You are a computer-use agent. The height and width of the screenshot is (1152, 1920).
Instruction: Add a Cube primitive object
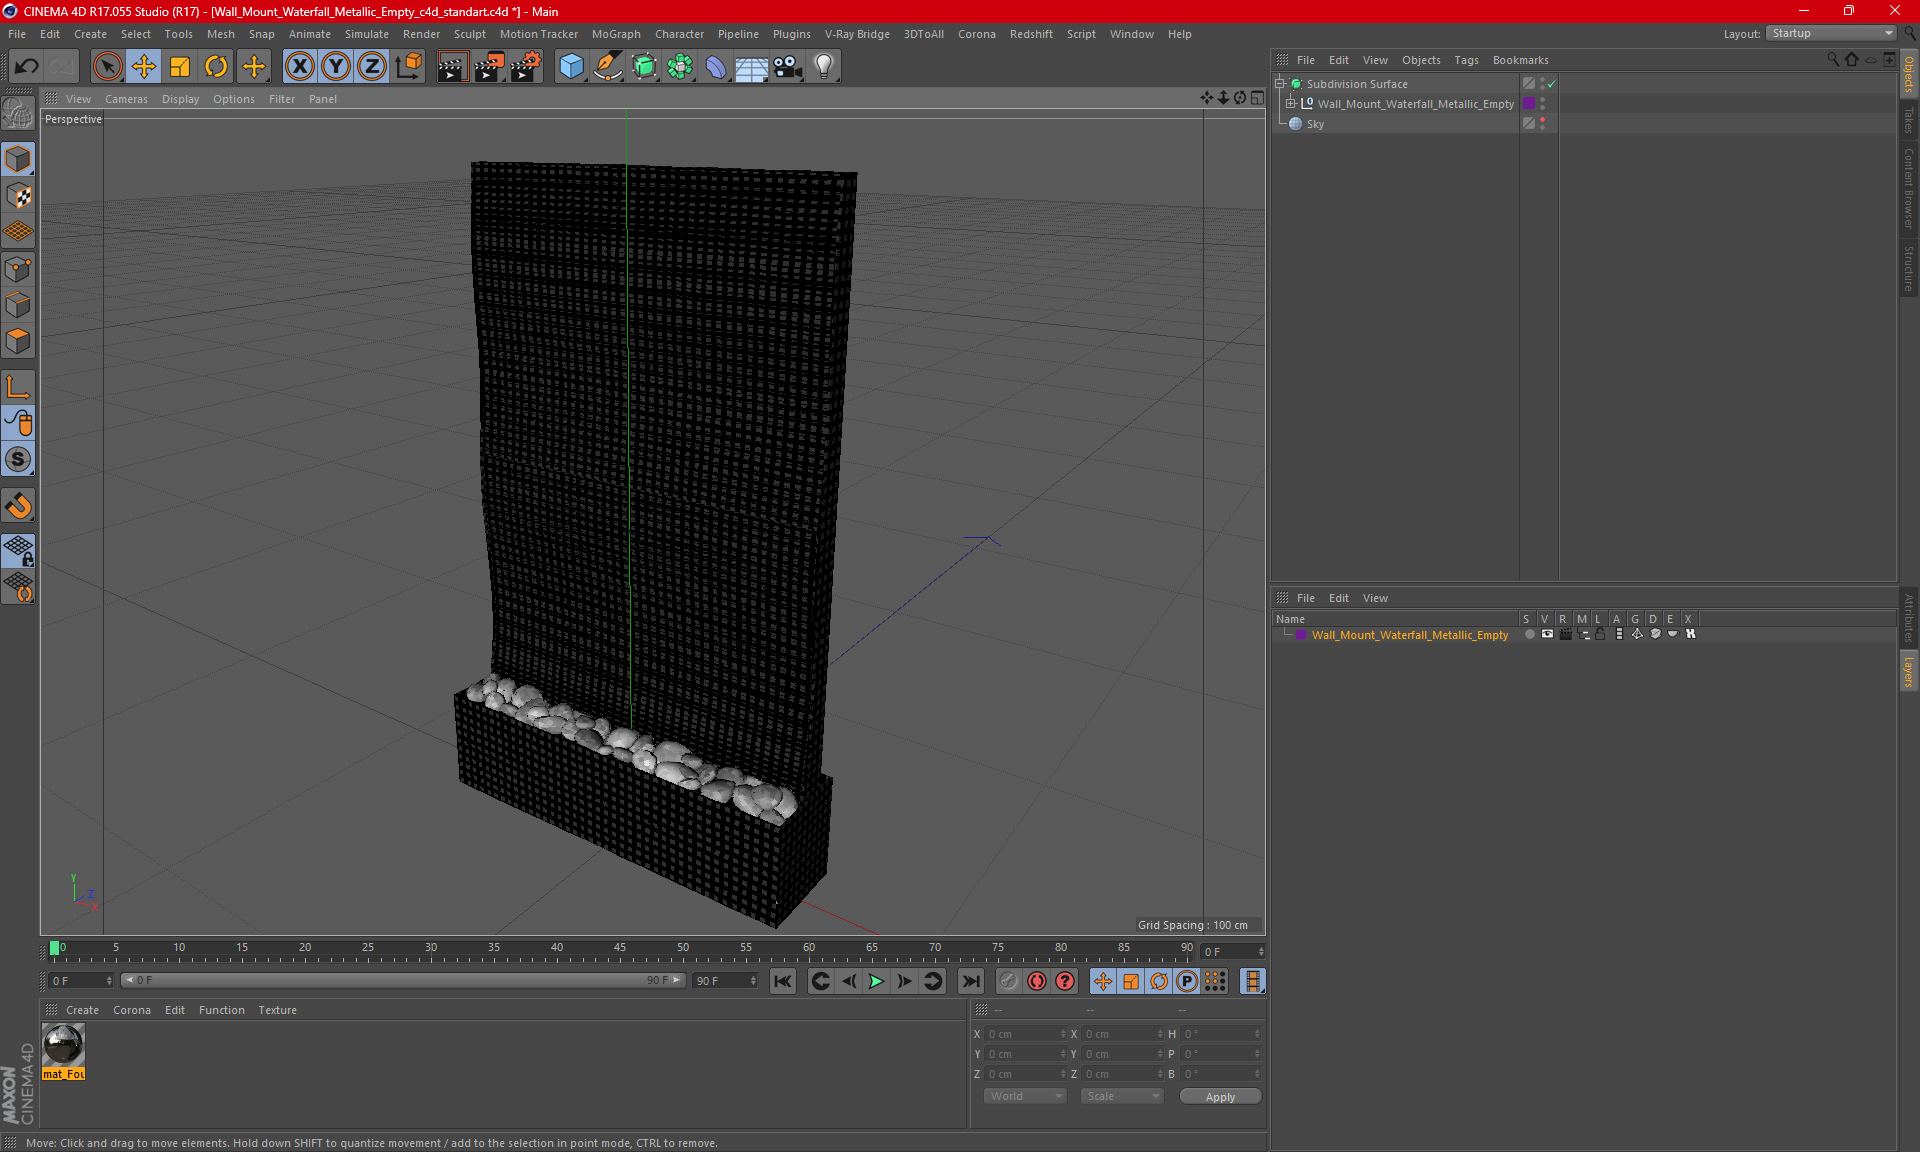(x=571, y=67)
